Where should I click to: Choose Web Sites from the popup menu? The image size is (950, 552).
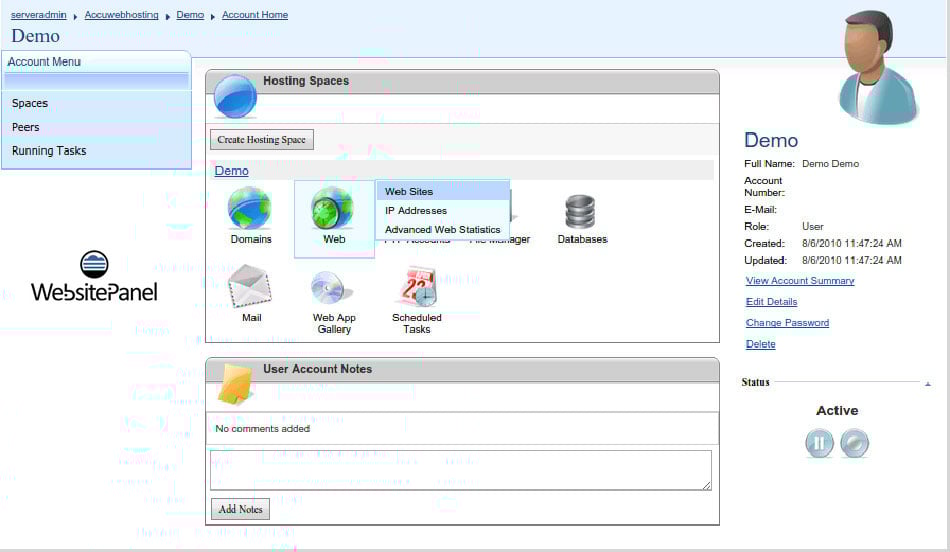(x=443, y=191)
